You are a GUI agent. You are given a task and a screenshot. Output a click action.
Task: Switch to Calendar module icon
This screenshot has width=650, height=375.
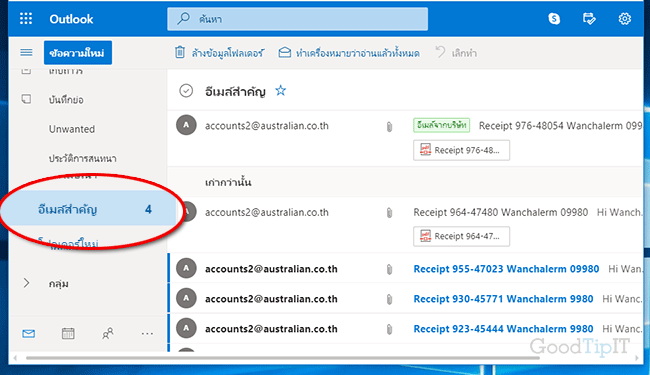(x=68, y=334)
